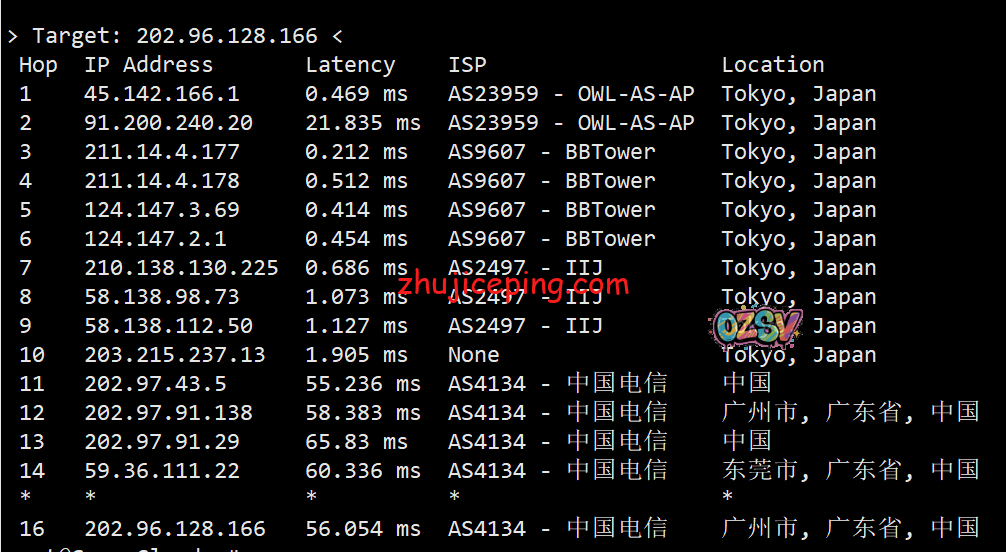Select IP address 203.215.237.13
Screen dimensions: 1006x552
click(x=174, y=355)
